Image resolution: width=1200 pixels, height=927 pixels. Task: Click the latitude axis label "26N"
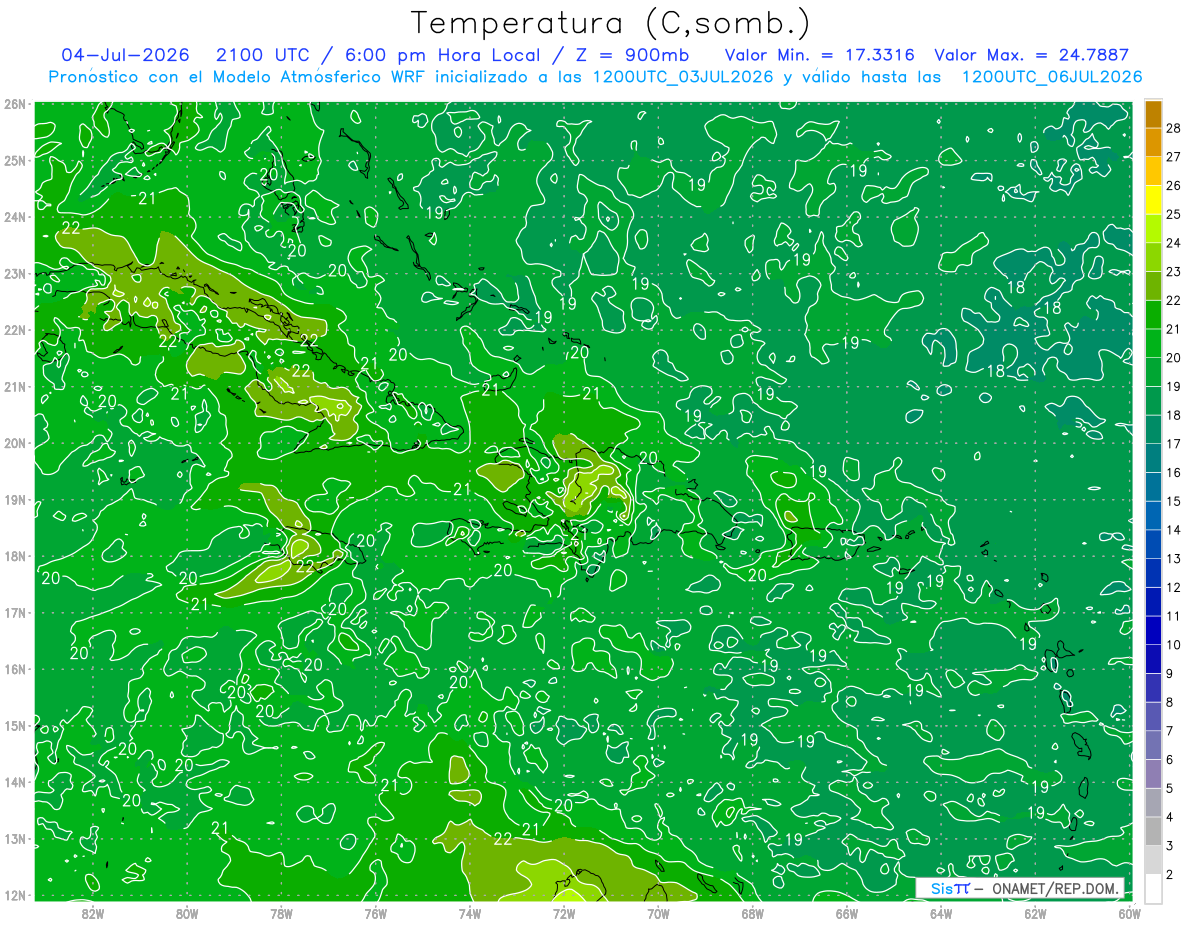[x=15, y=104]
